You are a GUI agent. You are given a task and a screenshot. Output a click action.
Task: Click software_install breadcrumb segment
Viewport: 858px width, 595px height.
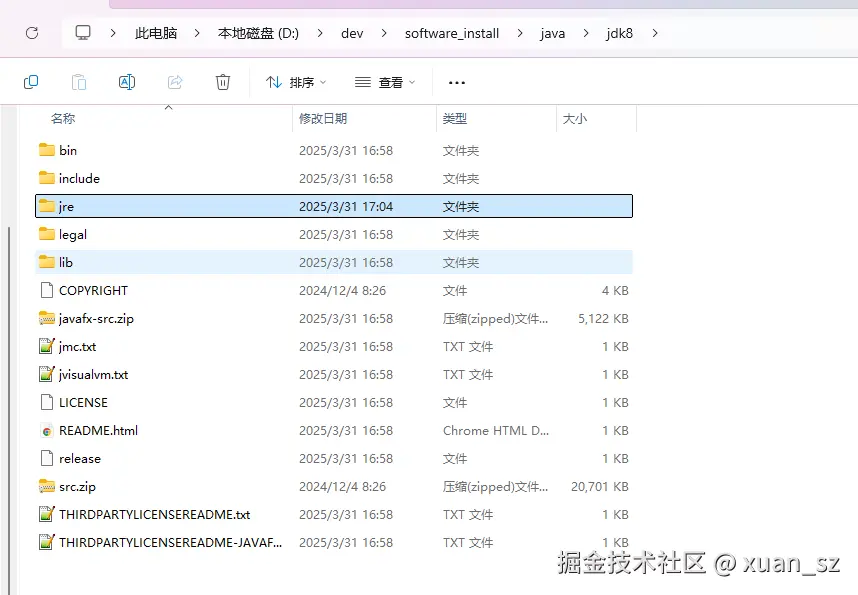(x=452, y=33)
